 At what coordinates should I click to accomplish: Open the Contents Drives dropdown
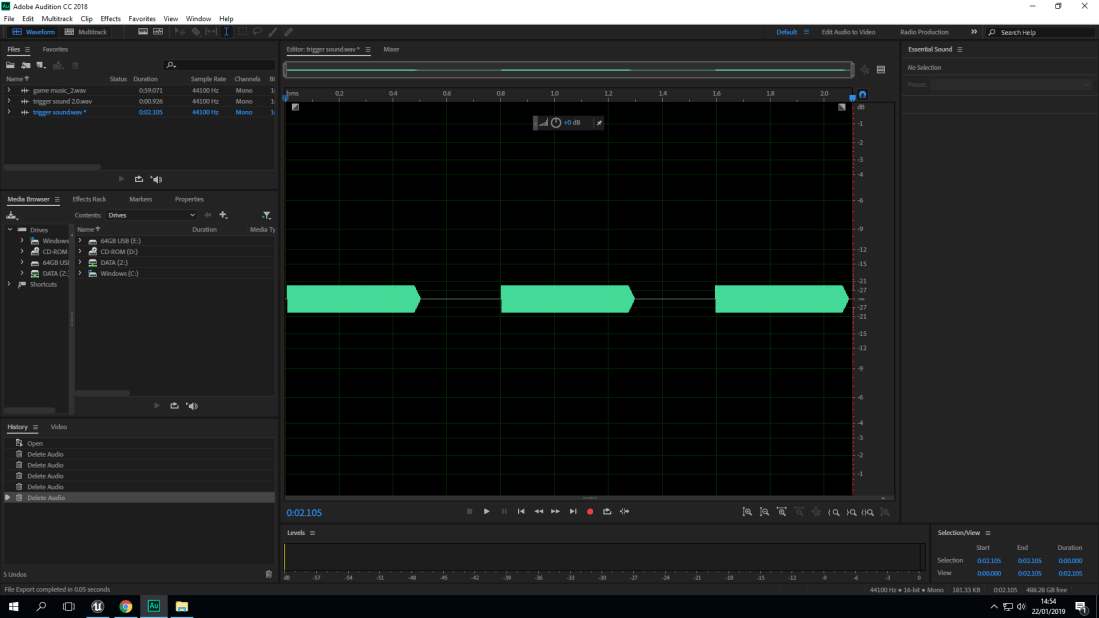pyautogui.click(x=151, y=215)
